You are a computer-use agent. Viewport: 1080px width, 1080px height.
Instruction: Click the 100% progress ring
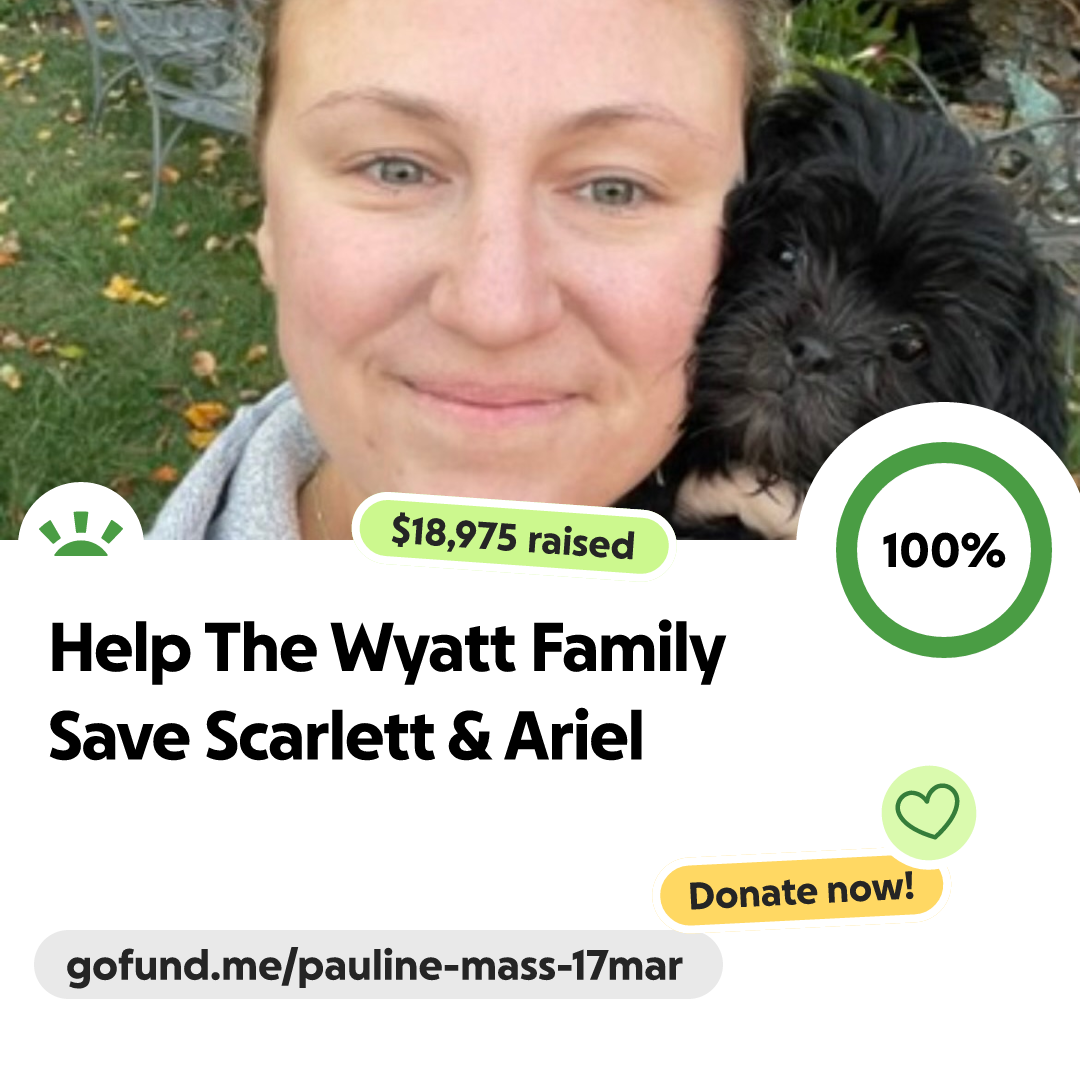pos(944,550)
